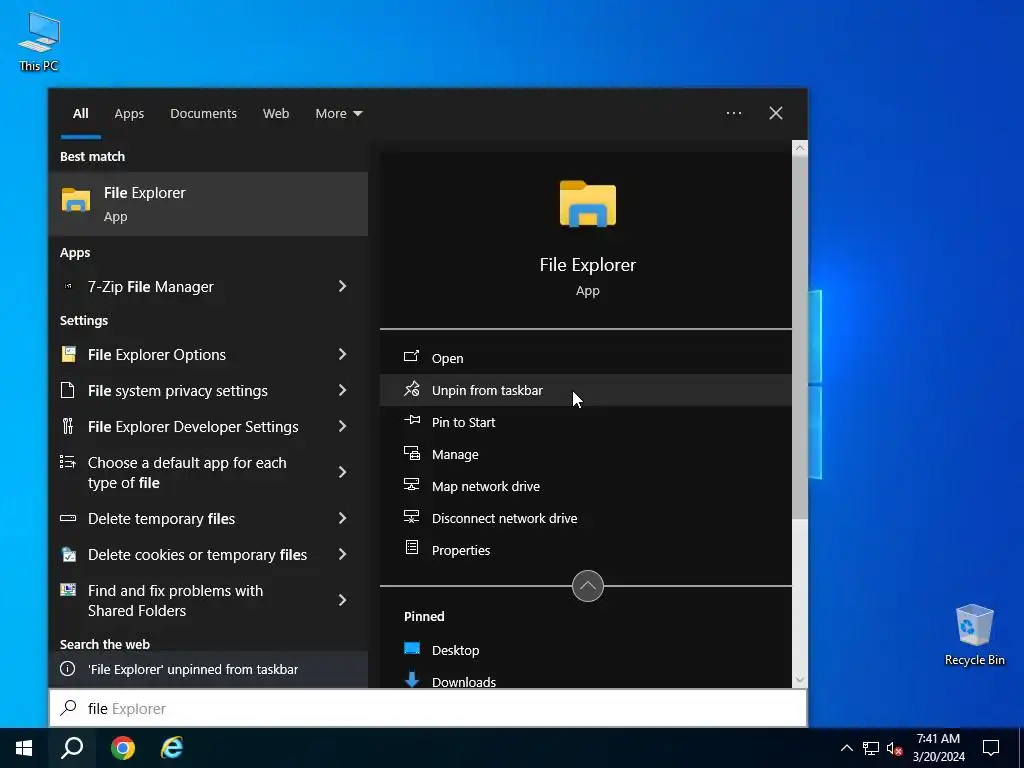Expand File system privacy settings chevron

coord(342,391)
